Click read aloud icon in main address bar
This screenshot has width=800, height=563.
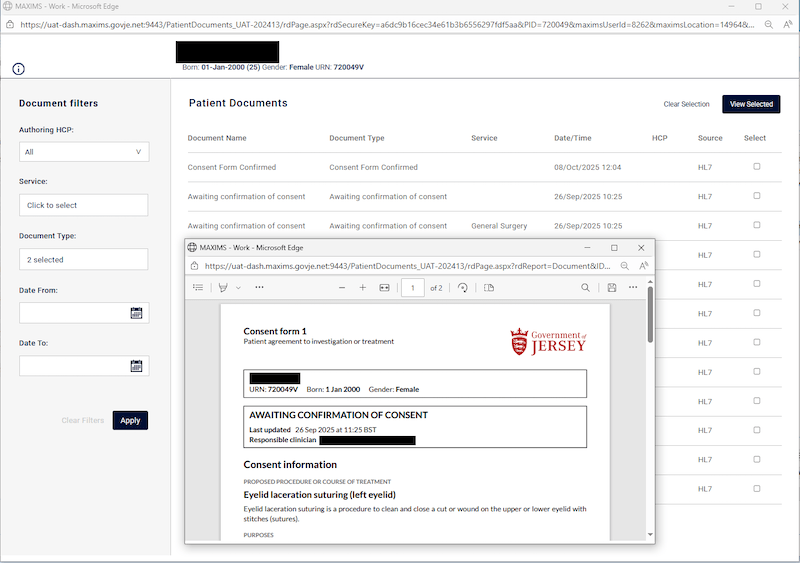click(x=788, y=25)
